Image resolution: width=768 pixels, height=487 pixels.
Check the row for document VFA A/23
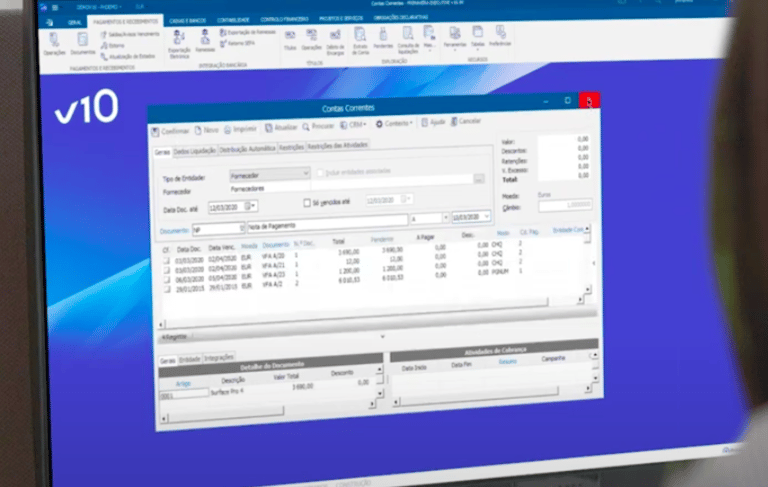(x=167, y=280)
